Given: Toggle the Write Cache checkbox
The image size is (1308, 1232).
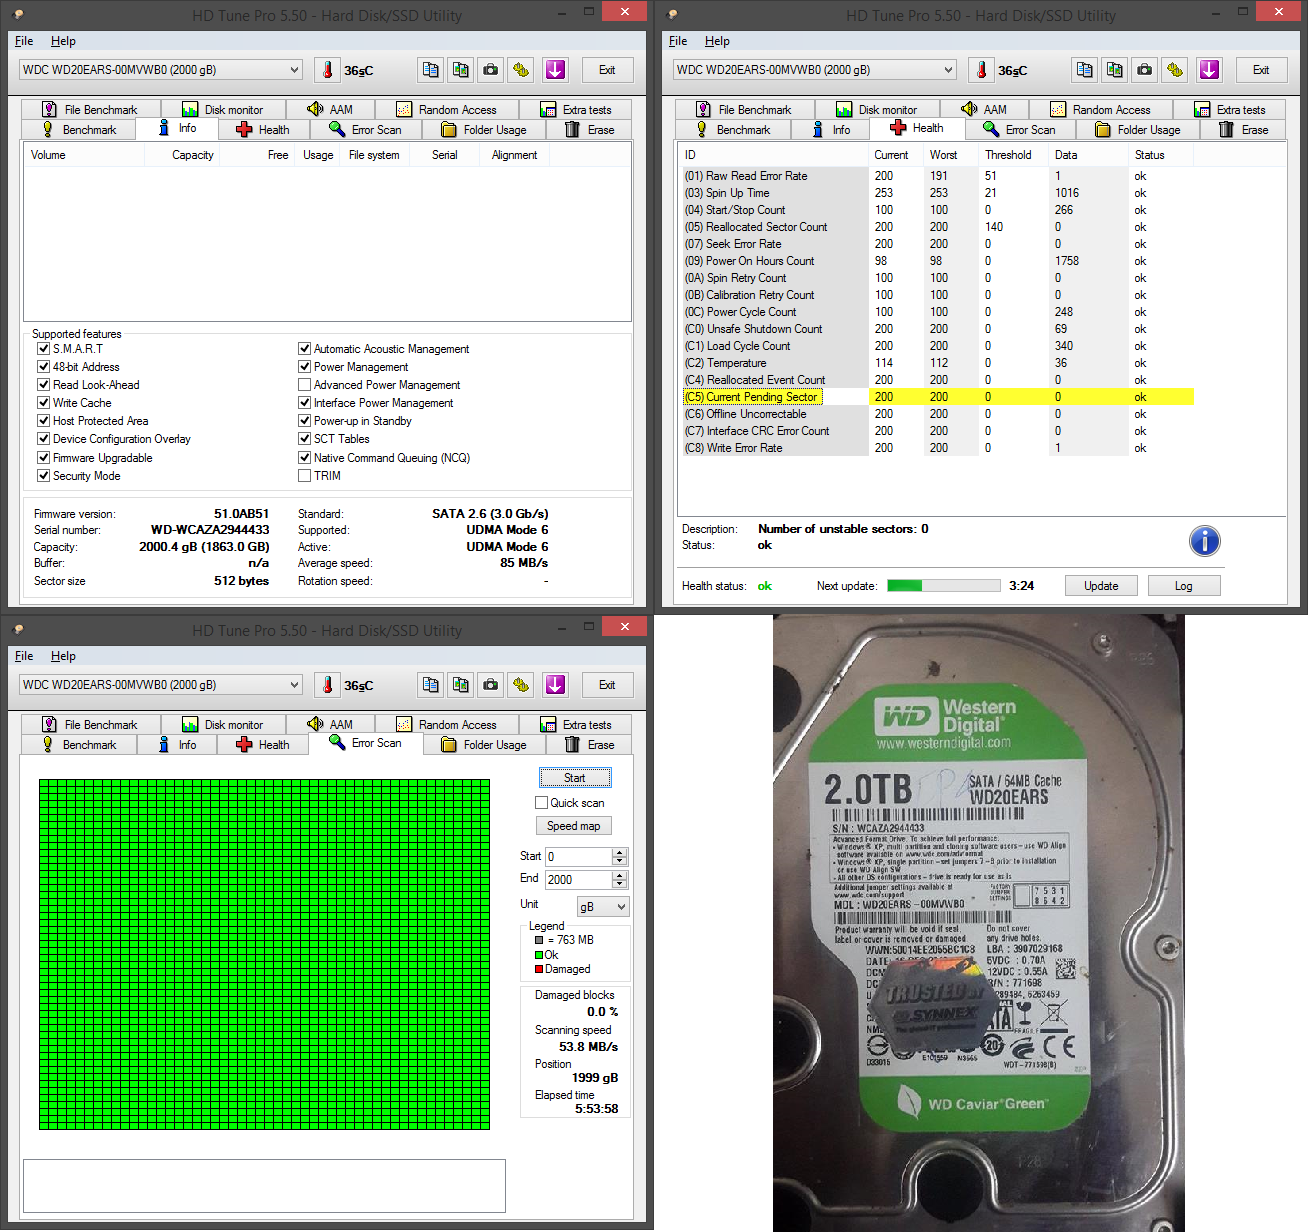Looking at the screenshot, I should (44, 403).
